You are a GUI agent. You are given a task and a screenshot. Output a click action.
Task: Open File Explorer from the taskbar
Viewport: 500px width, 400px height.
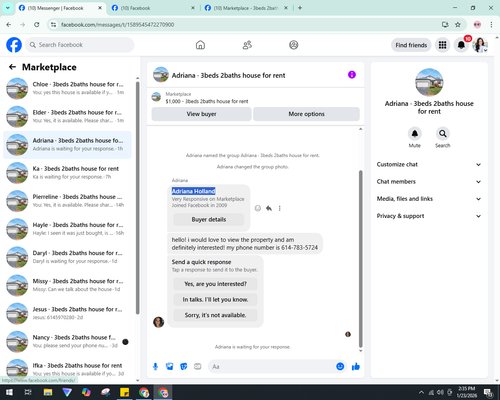coord(48,392)
